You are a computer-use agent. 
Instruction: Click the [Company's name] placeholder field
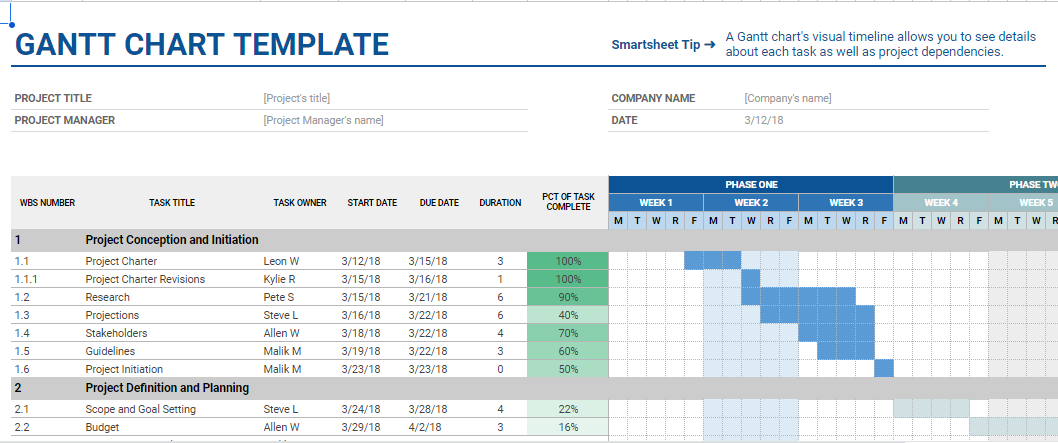click(x=787, y=98)
